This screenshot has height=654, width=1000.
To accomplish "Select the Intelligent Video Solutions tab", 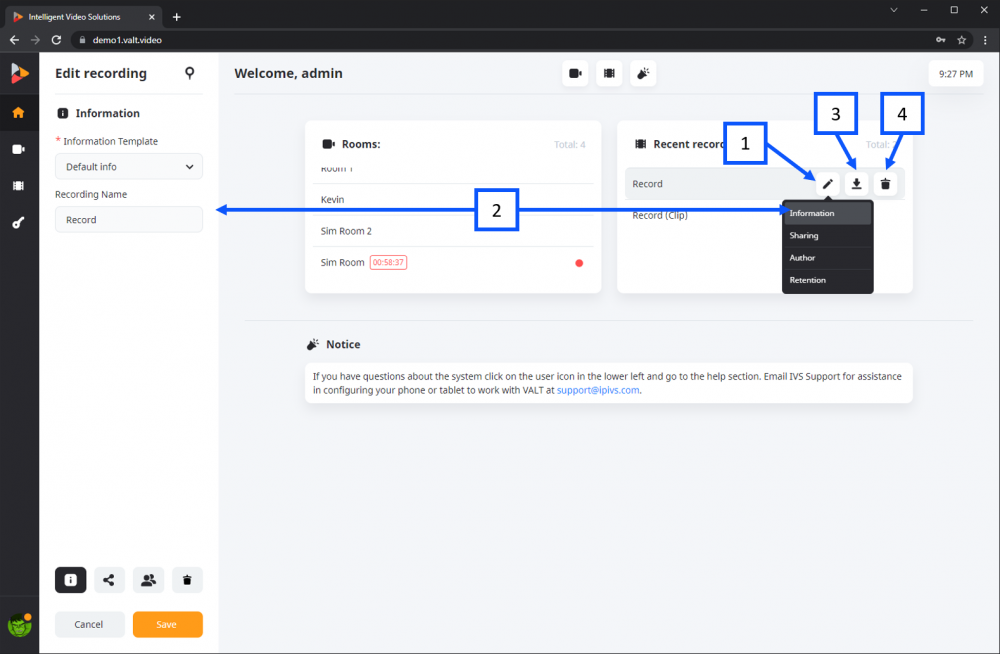I will coord(83,17).
